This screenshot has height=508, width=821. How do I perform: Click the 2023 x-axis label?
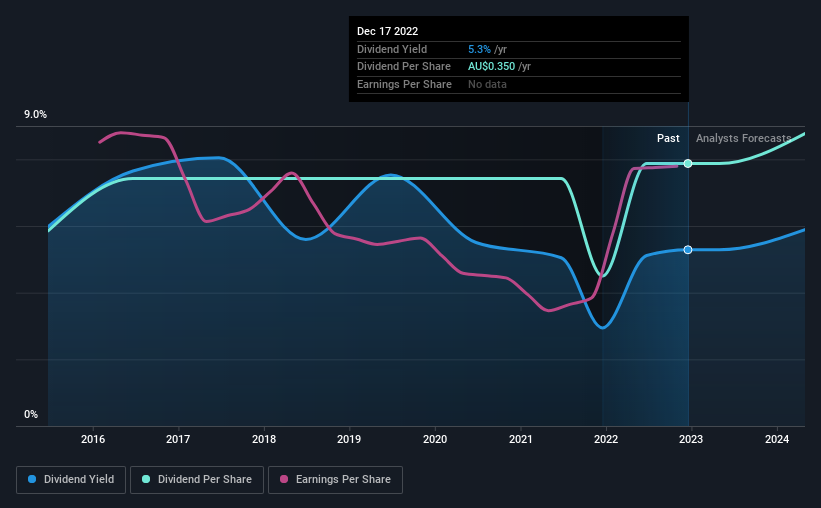[x=691, y=439]
